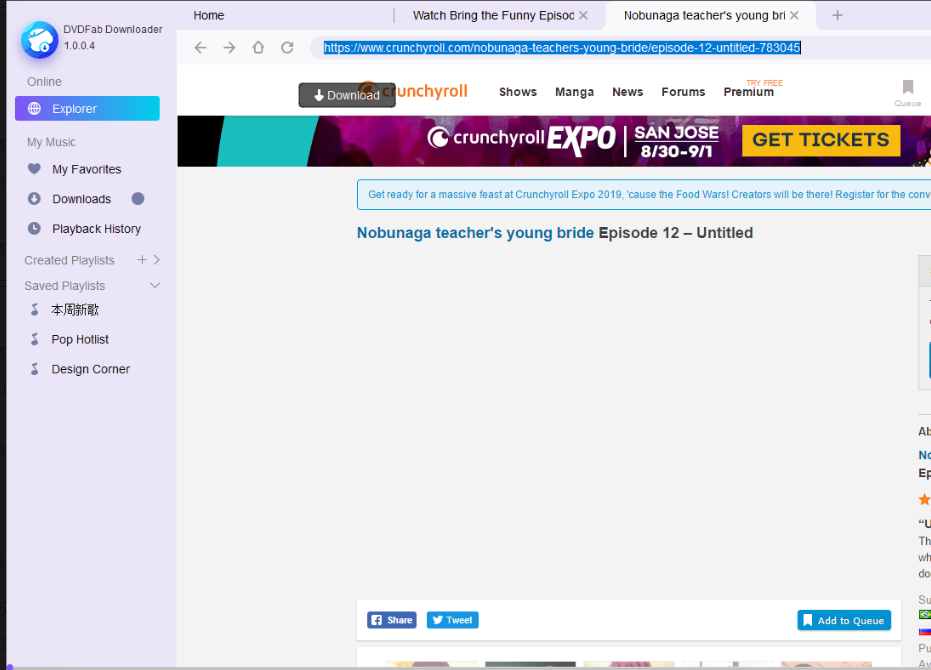Switch to Watch Bring the Funny tab
This screenshot has height=670, width=931.
point(493,15)
